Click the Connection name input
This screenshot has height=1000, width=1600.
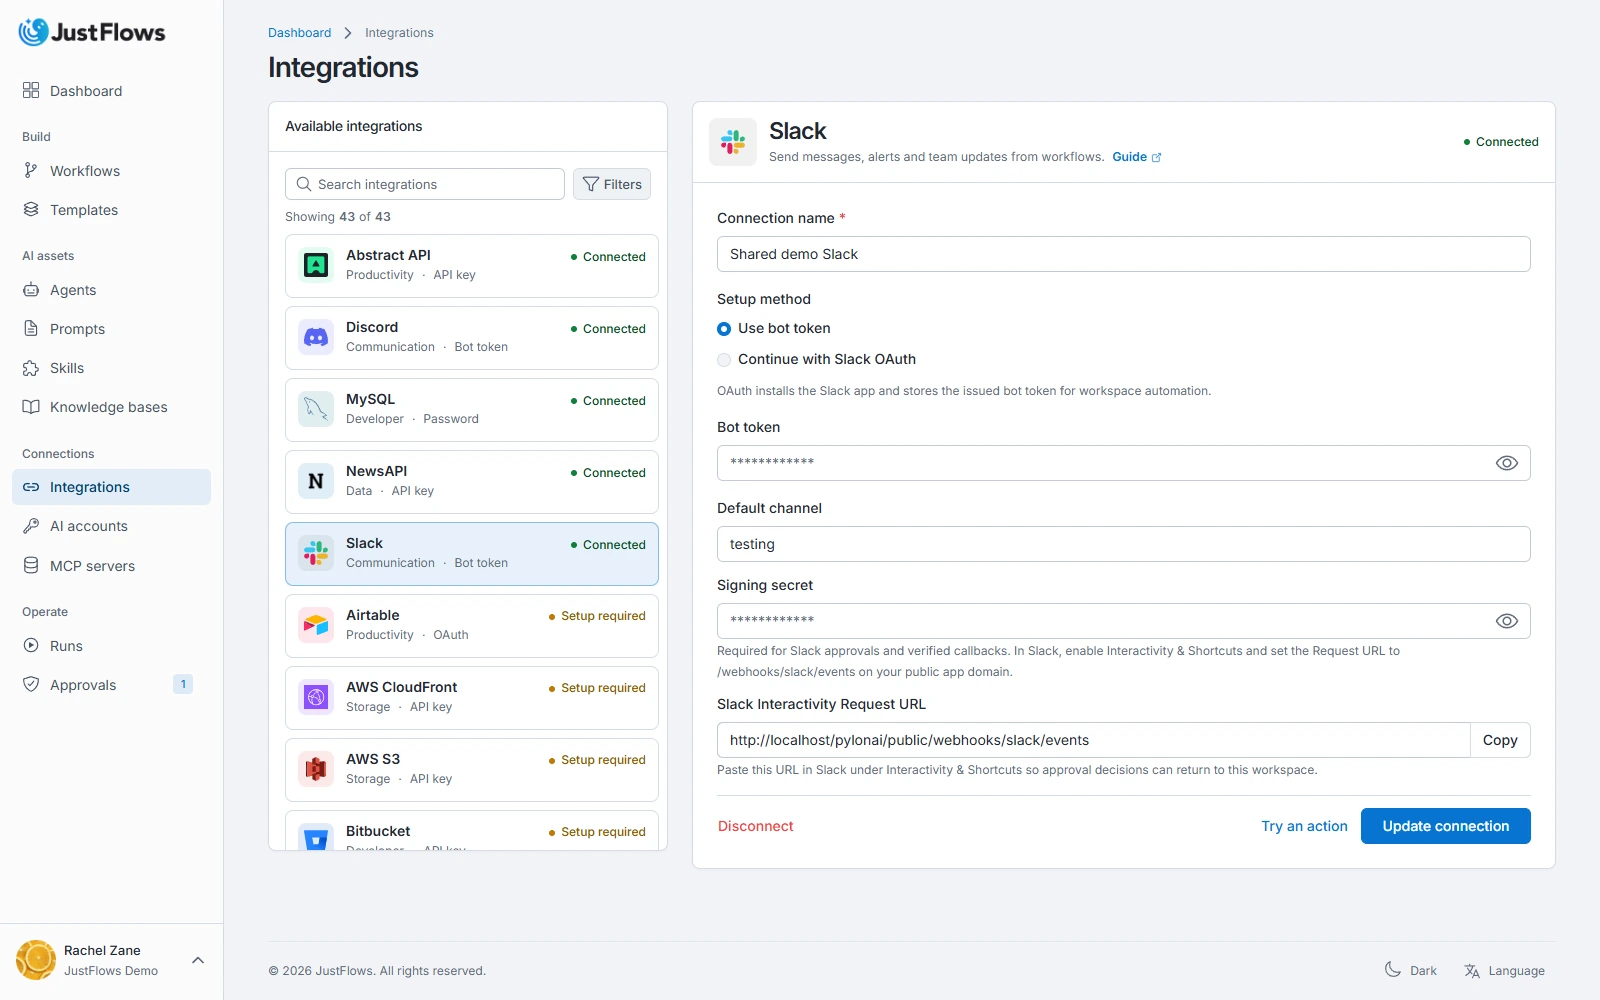pos(1124,254)
